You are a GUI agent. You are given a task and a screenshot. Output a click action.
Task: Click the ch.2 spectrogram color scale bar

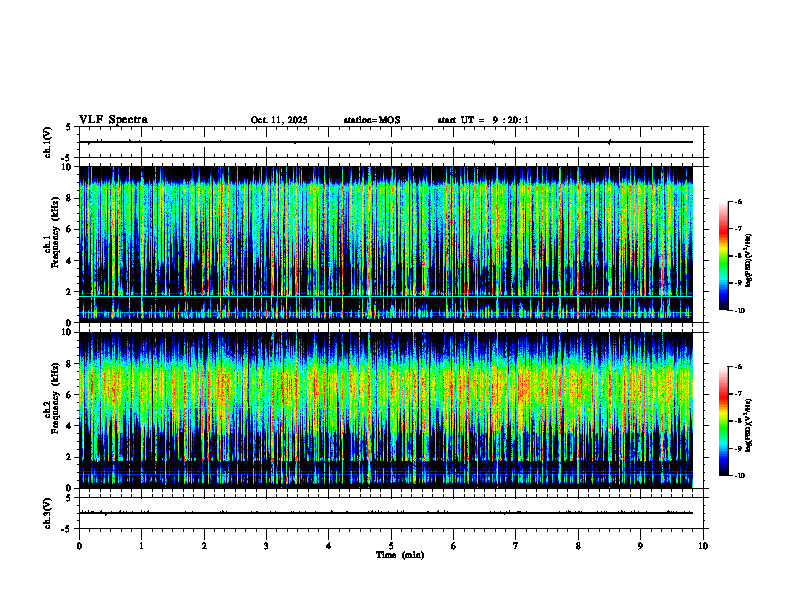tap(723, 421)
